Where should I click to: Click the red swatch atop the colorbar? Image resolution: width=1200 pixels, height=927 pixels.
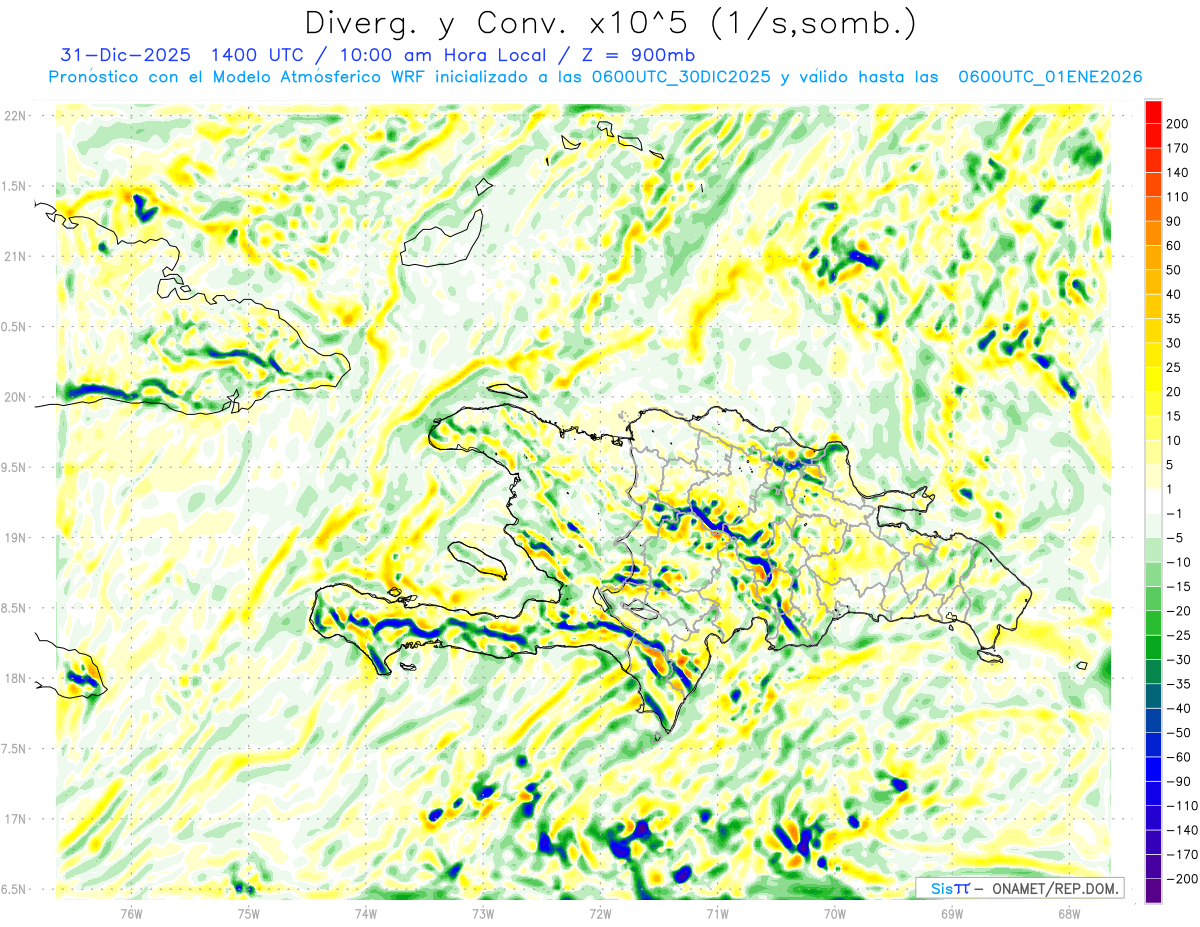coord(1152,111)
